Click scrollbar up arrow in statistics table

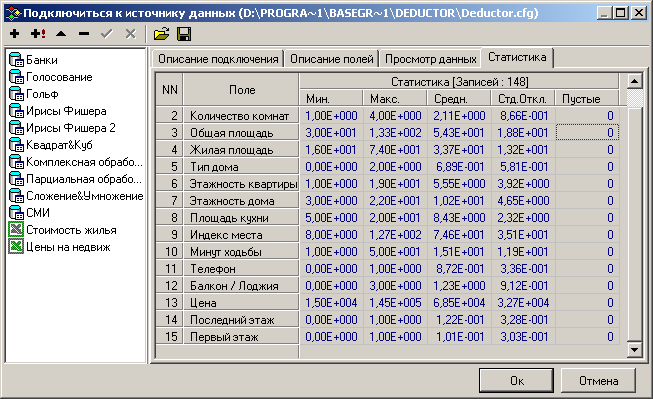(634, 81)
